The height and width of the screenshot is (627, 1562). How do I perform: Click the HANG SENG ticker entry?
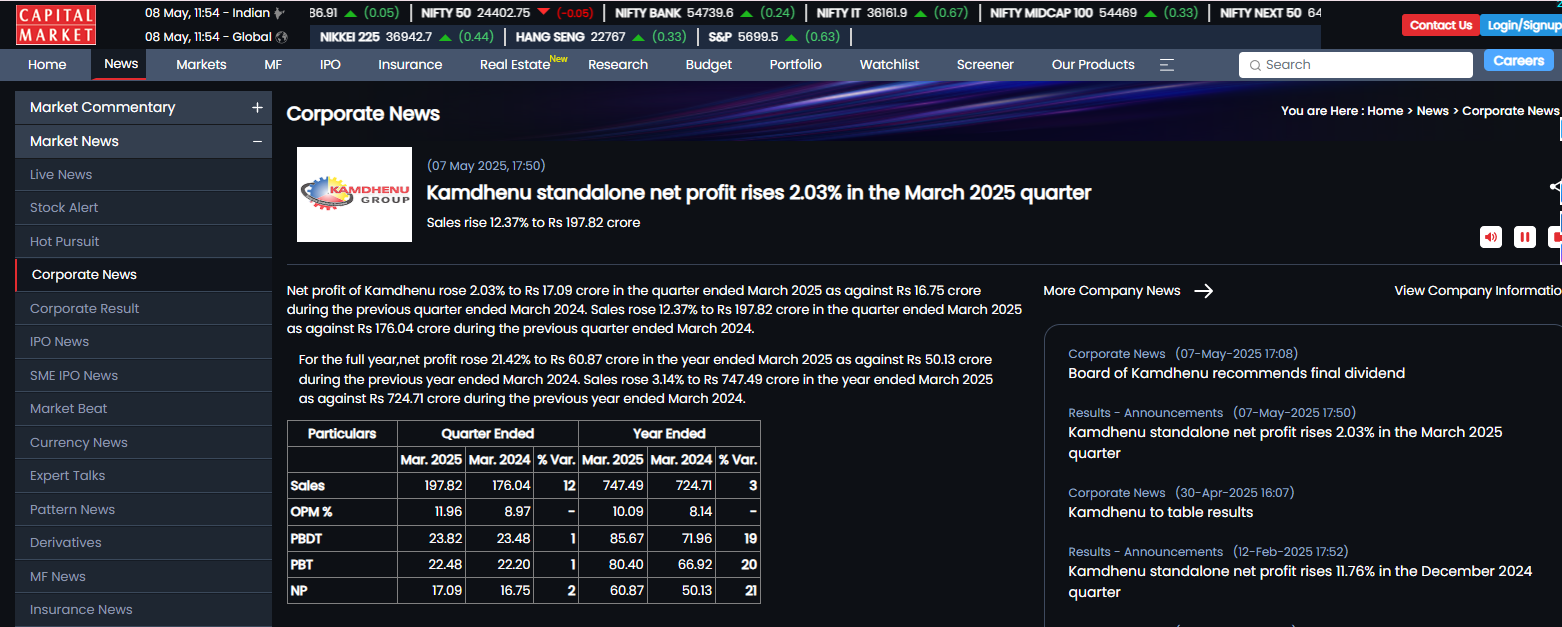tap(601, 37)
